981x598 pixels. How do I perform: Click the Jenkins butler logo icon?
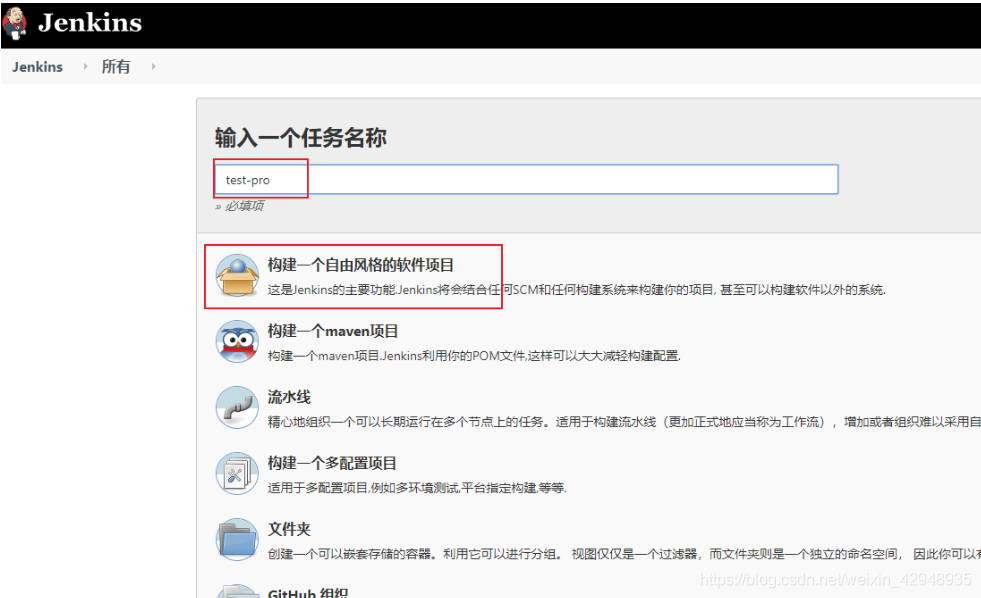click(14, 23)
